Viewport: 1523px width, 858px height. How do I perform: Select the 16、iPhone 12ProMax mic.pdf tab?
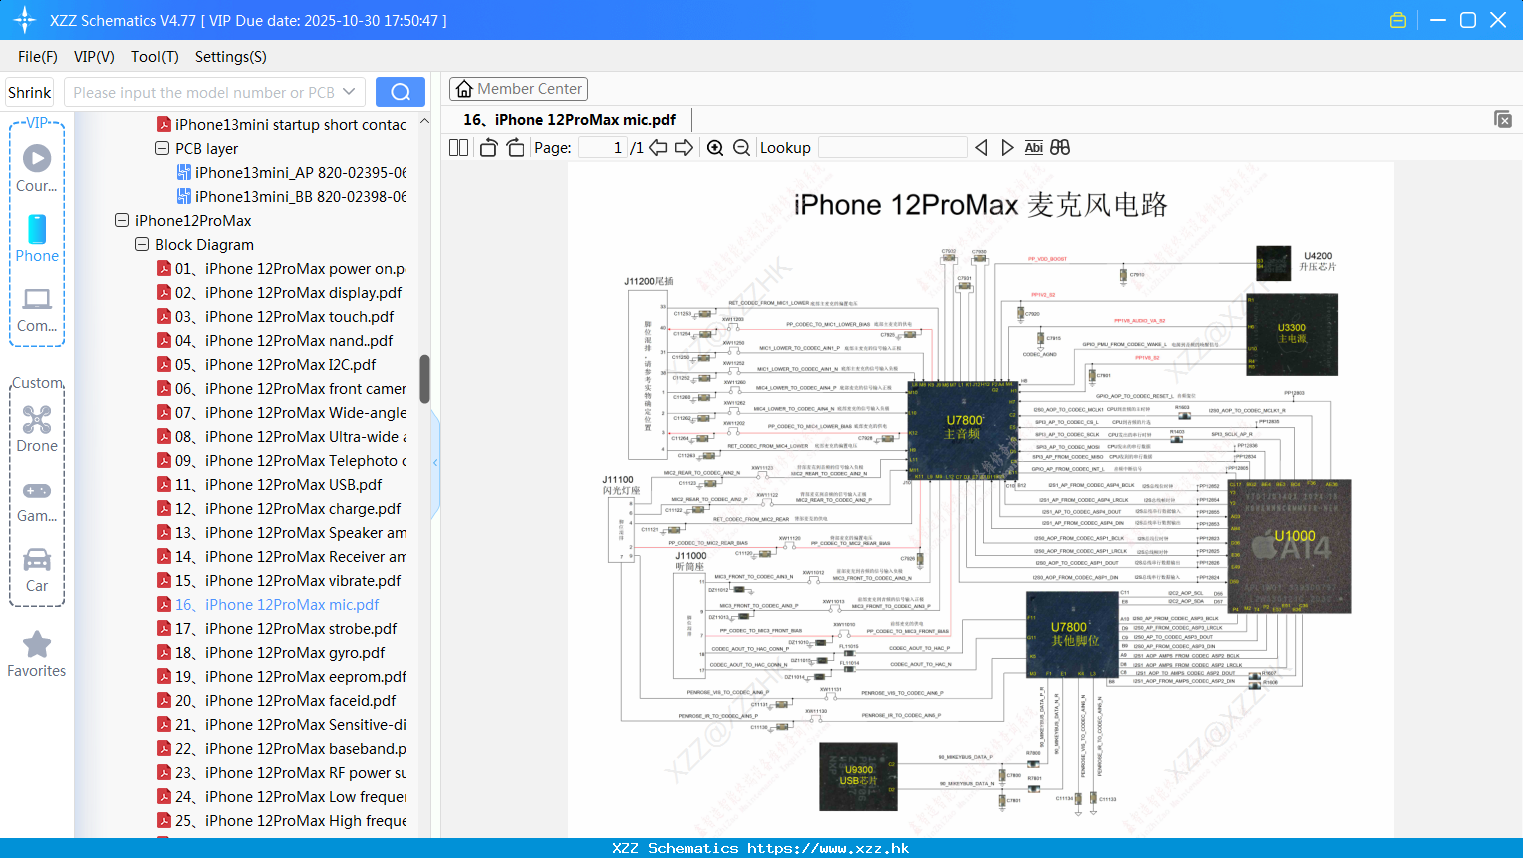click(x=569, y=120)
